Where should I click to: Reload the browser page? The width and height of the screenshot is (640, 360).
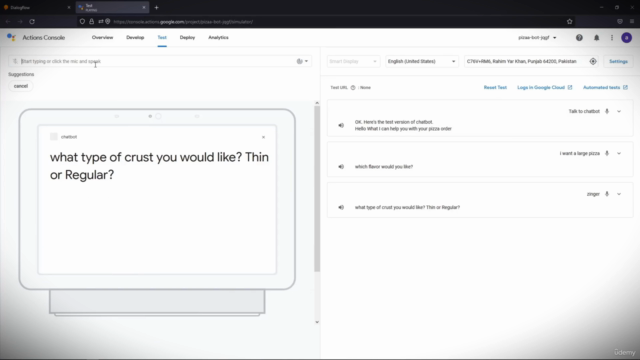[32, 22]
